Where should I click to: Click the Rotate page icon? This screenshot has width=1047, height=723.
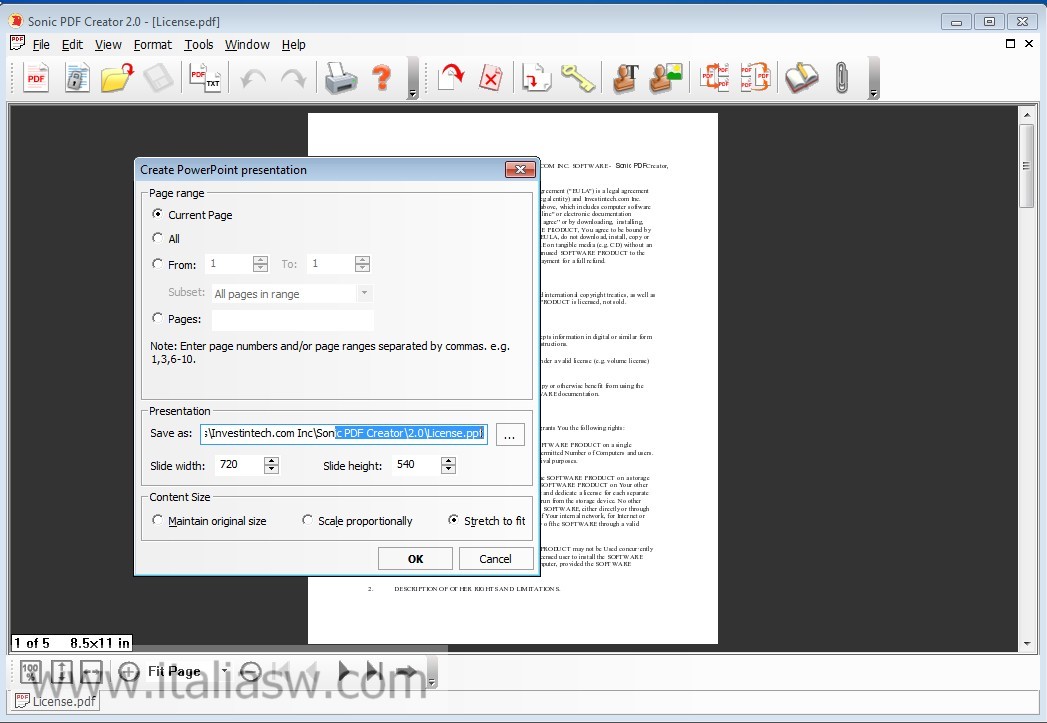click(x=451, y=77)
